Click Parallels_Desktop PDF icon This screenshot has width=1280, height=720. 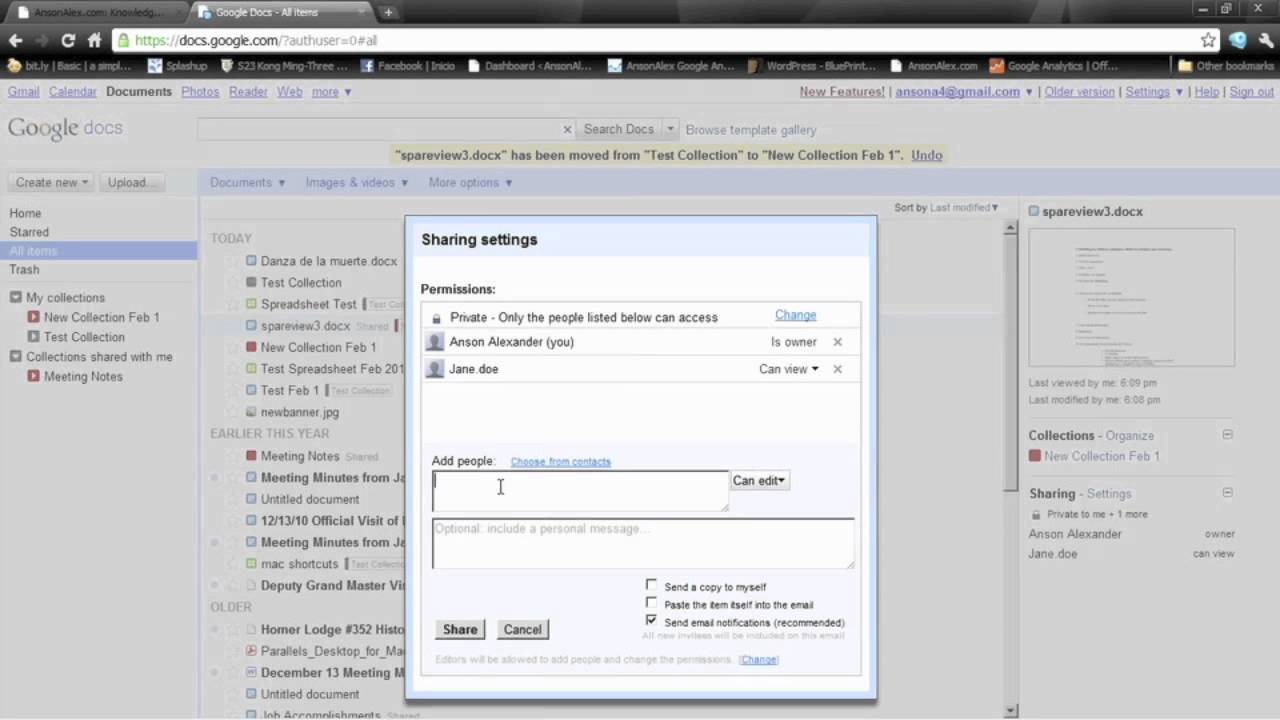pyautogui.click(x=252, y=651)
